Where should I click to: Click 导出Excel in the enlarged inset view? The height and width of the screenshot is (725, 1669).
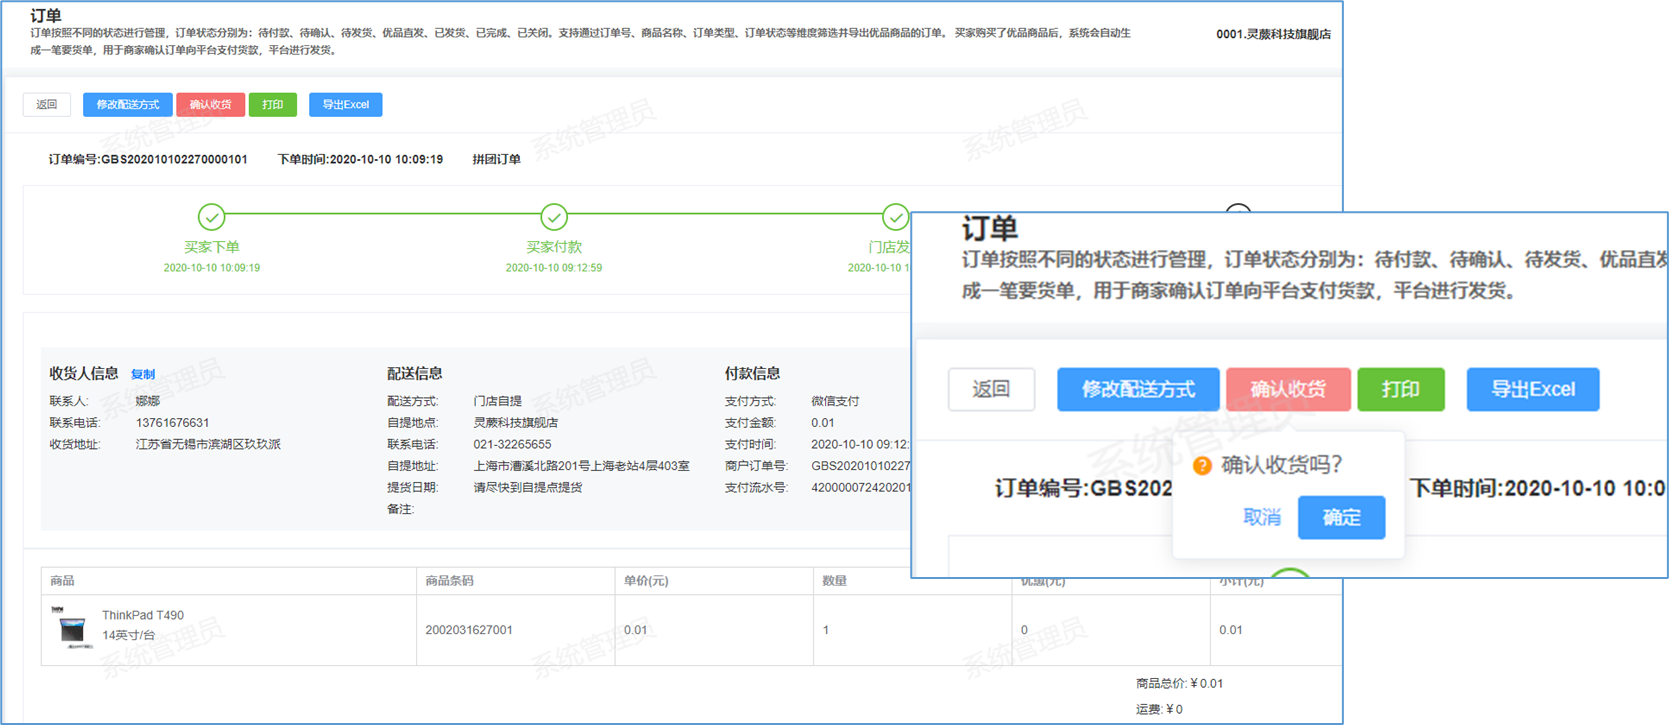pos(1533,389)
